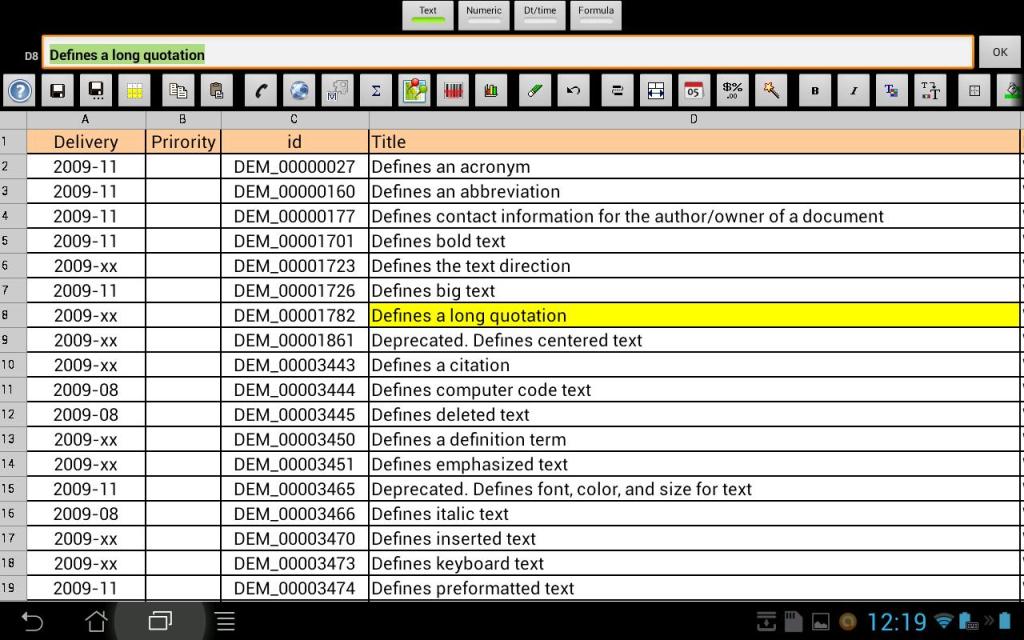This screenshot has height=640, width=1024.
Task: Click the web globe icon
Action: pyautogui.click(x=299, y=91)
